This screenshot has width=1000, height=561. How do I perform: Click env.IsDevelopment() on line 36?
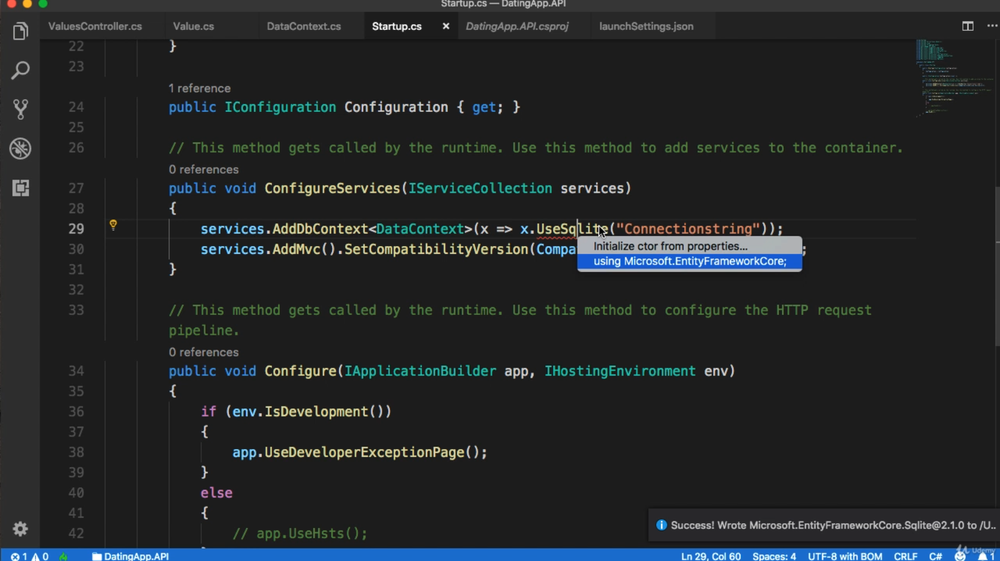tap(312, 412)
